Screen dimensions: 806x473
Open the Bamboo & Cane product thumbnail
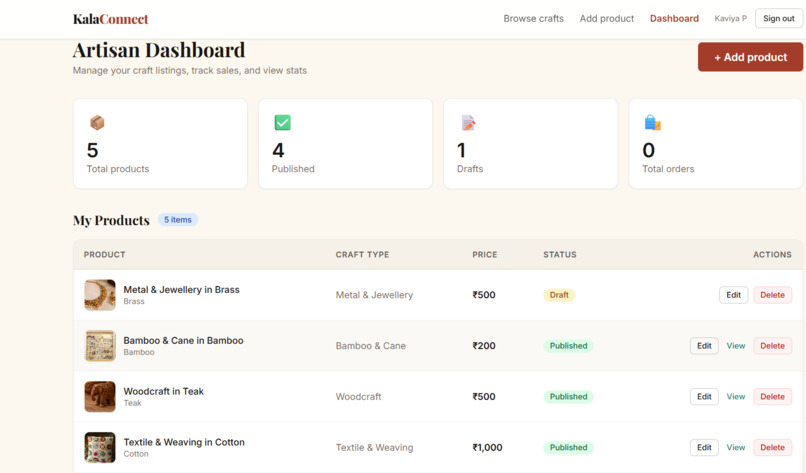(100, 346)
